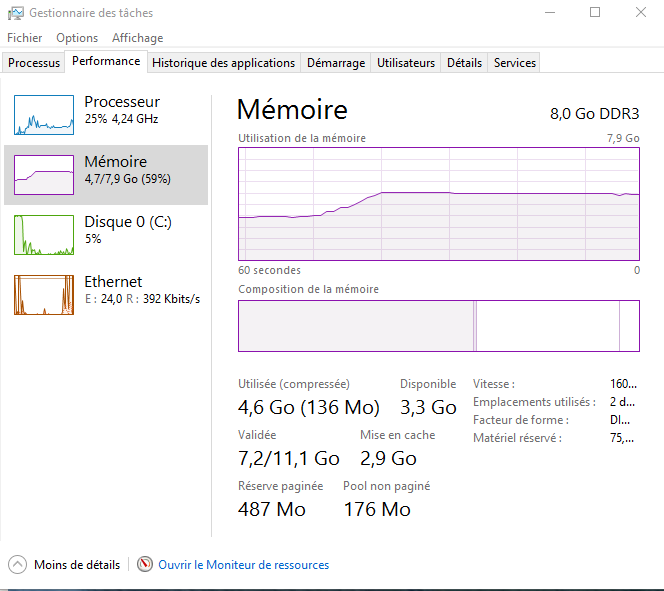This screenshot has width=664, height=591.
Task: Open the Utilisateurs tab
Action: pos(406,62)
